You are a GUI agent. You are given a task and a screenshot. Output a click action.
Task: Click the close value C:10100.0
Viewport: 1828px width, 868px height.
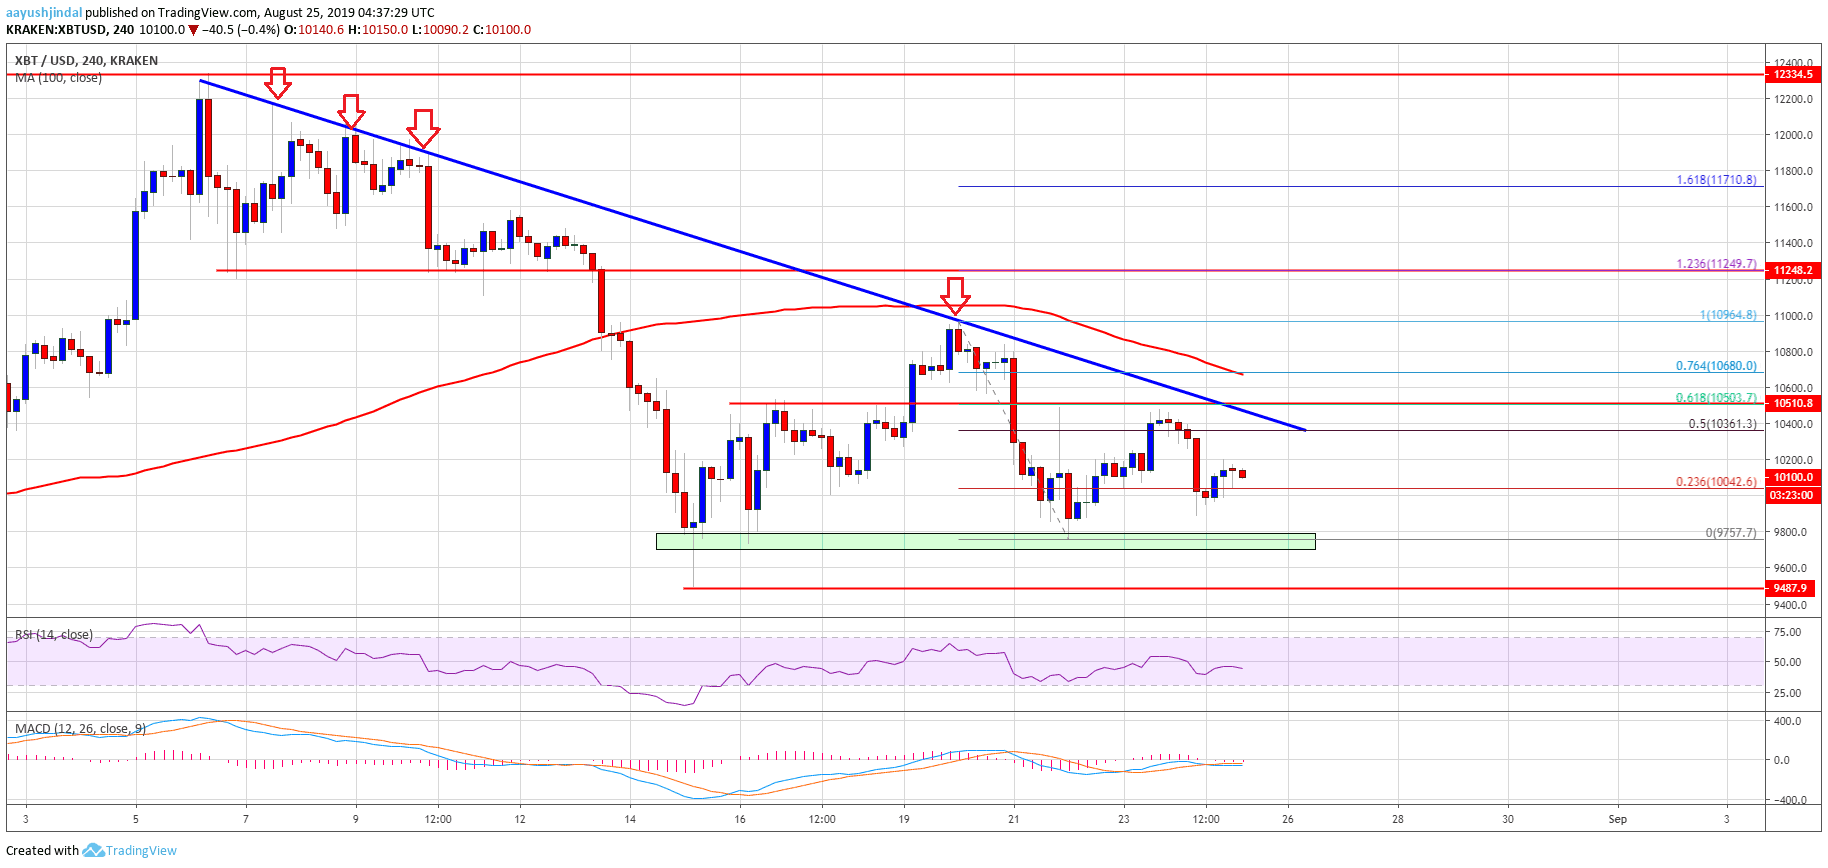[x=502, y=30]
